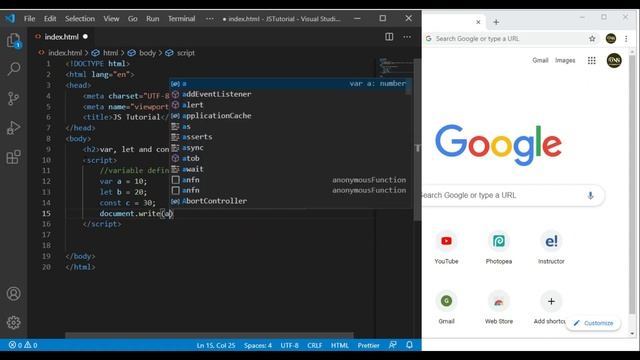Screen dimensions: 640x360
Task: Open the Images link on the Google page
Action: (565, 60)
